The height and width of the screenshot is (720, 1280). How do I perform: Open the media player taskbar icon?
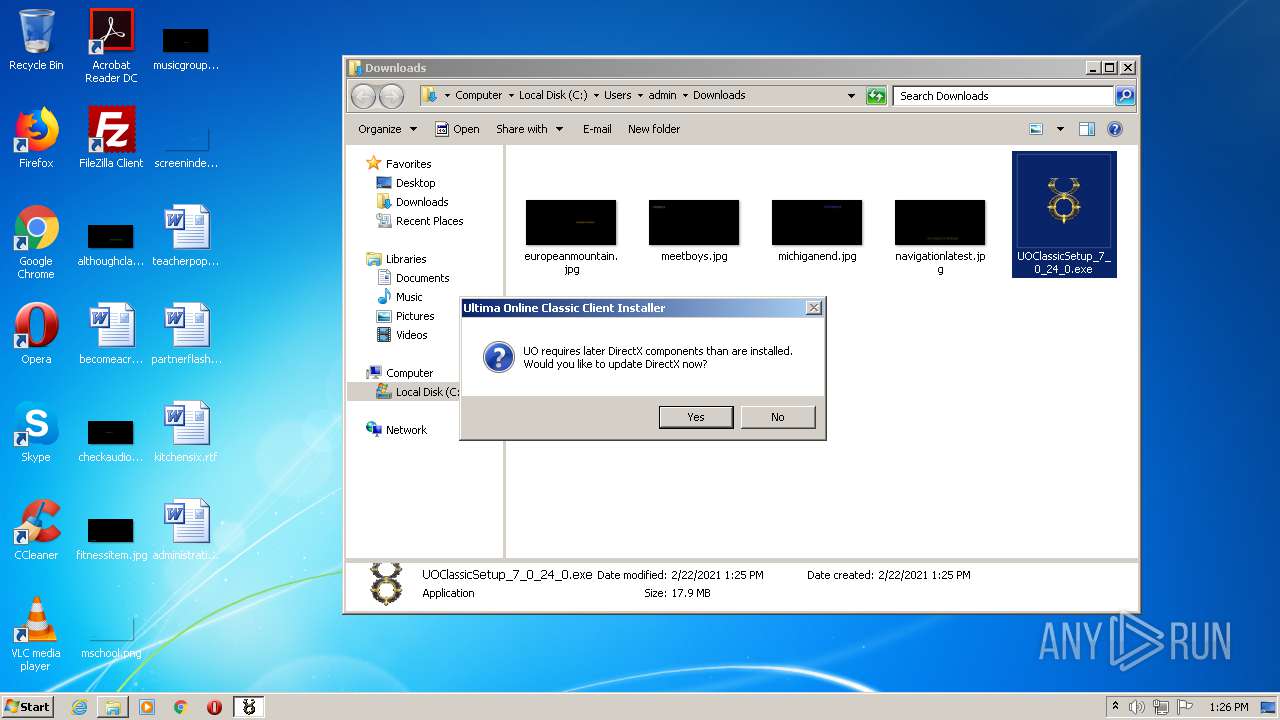pos(147,707)
